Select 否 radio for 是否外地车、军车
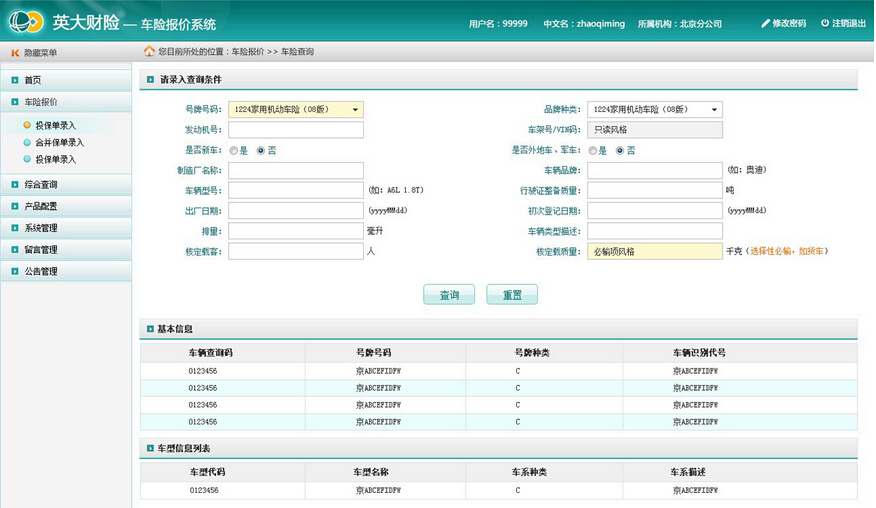The height and width of the screenshot is (508, 876). 620,150
